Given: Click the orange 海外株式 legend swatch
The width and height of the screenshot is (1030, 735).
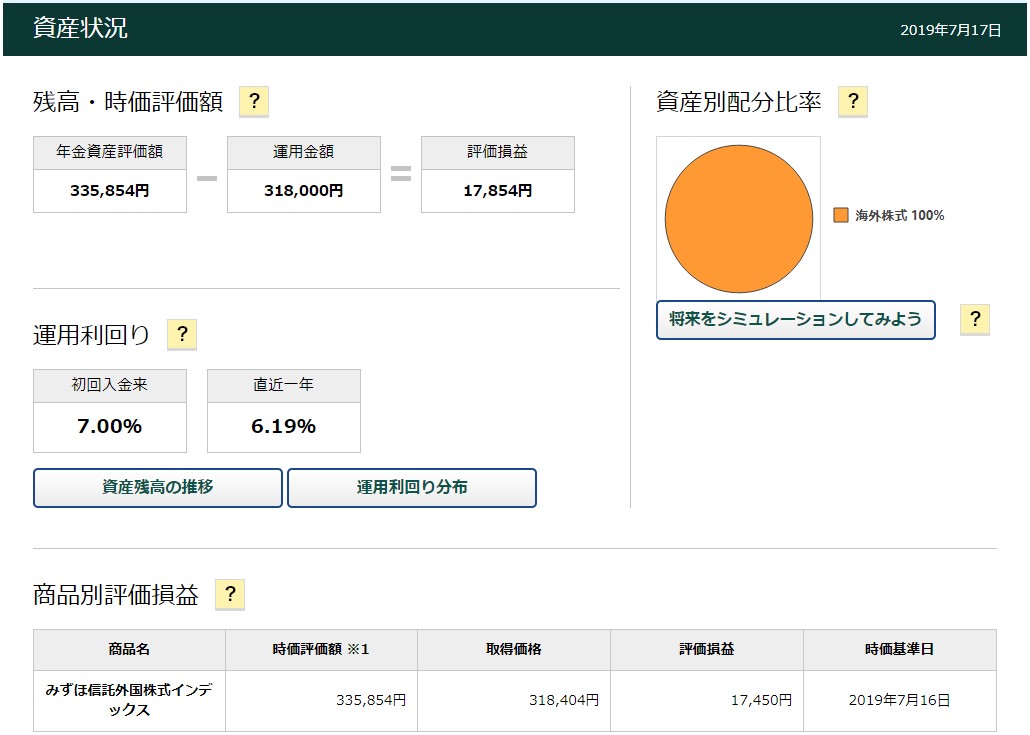Looking at the screenshot, I should point(841,215).
